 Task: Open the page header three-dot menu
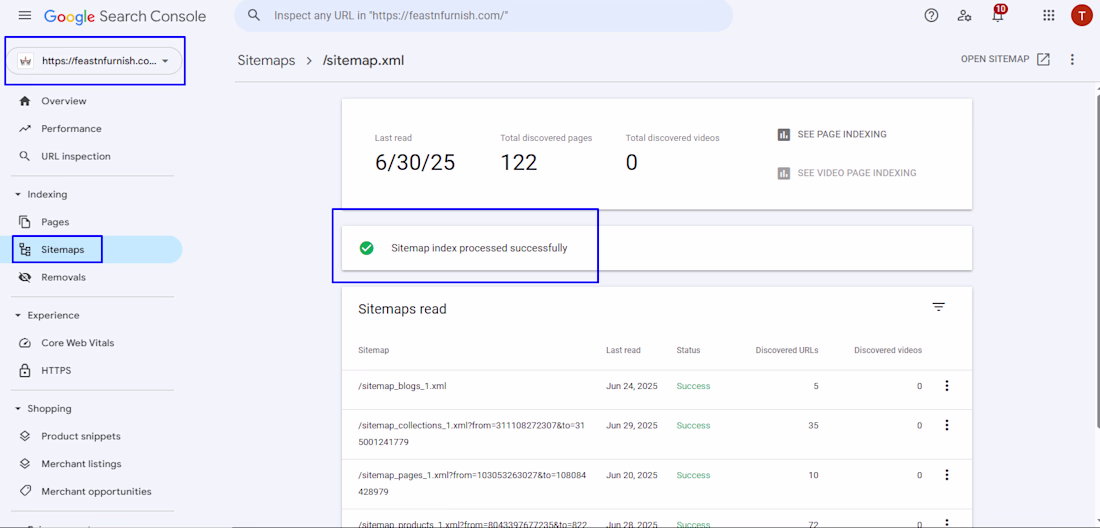[x=1072, y=60]
